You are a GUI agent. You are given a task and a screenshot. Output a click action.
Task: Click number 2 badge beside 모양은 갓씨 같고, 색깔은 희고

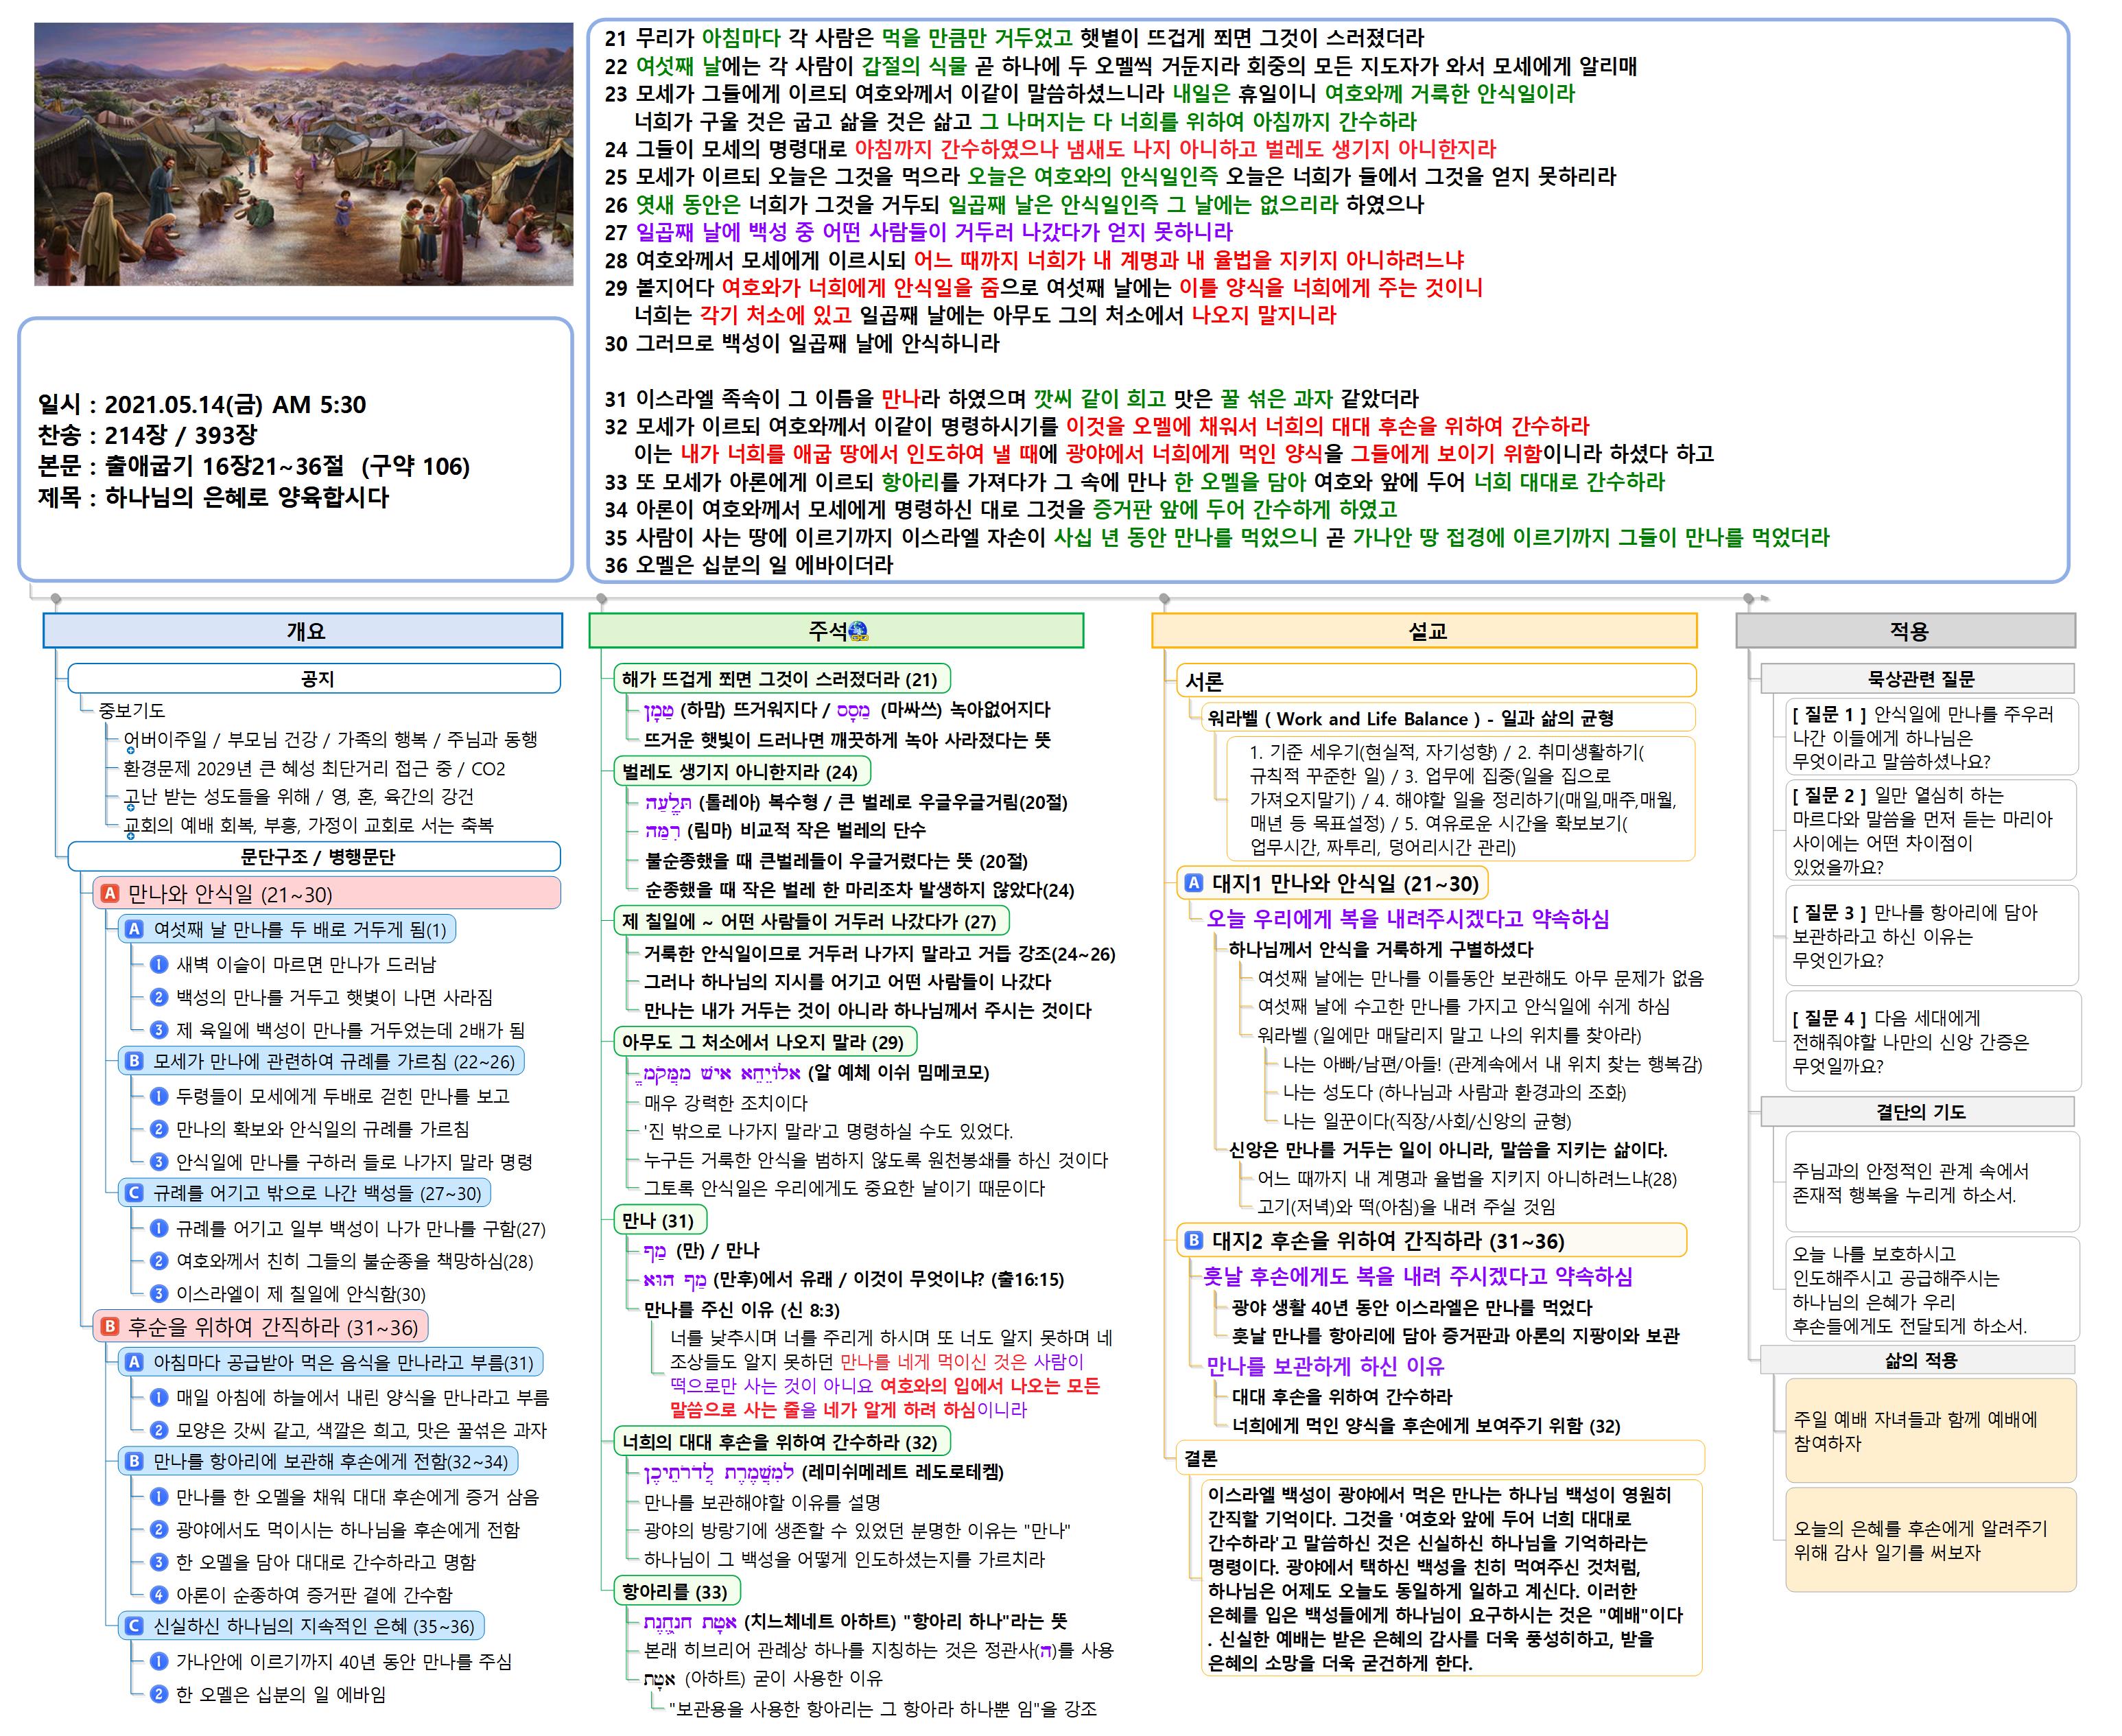[158, 1430]
